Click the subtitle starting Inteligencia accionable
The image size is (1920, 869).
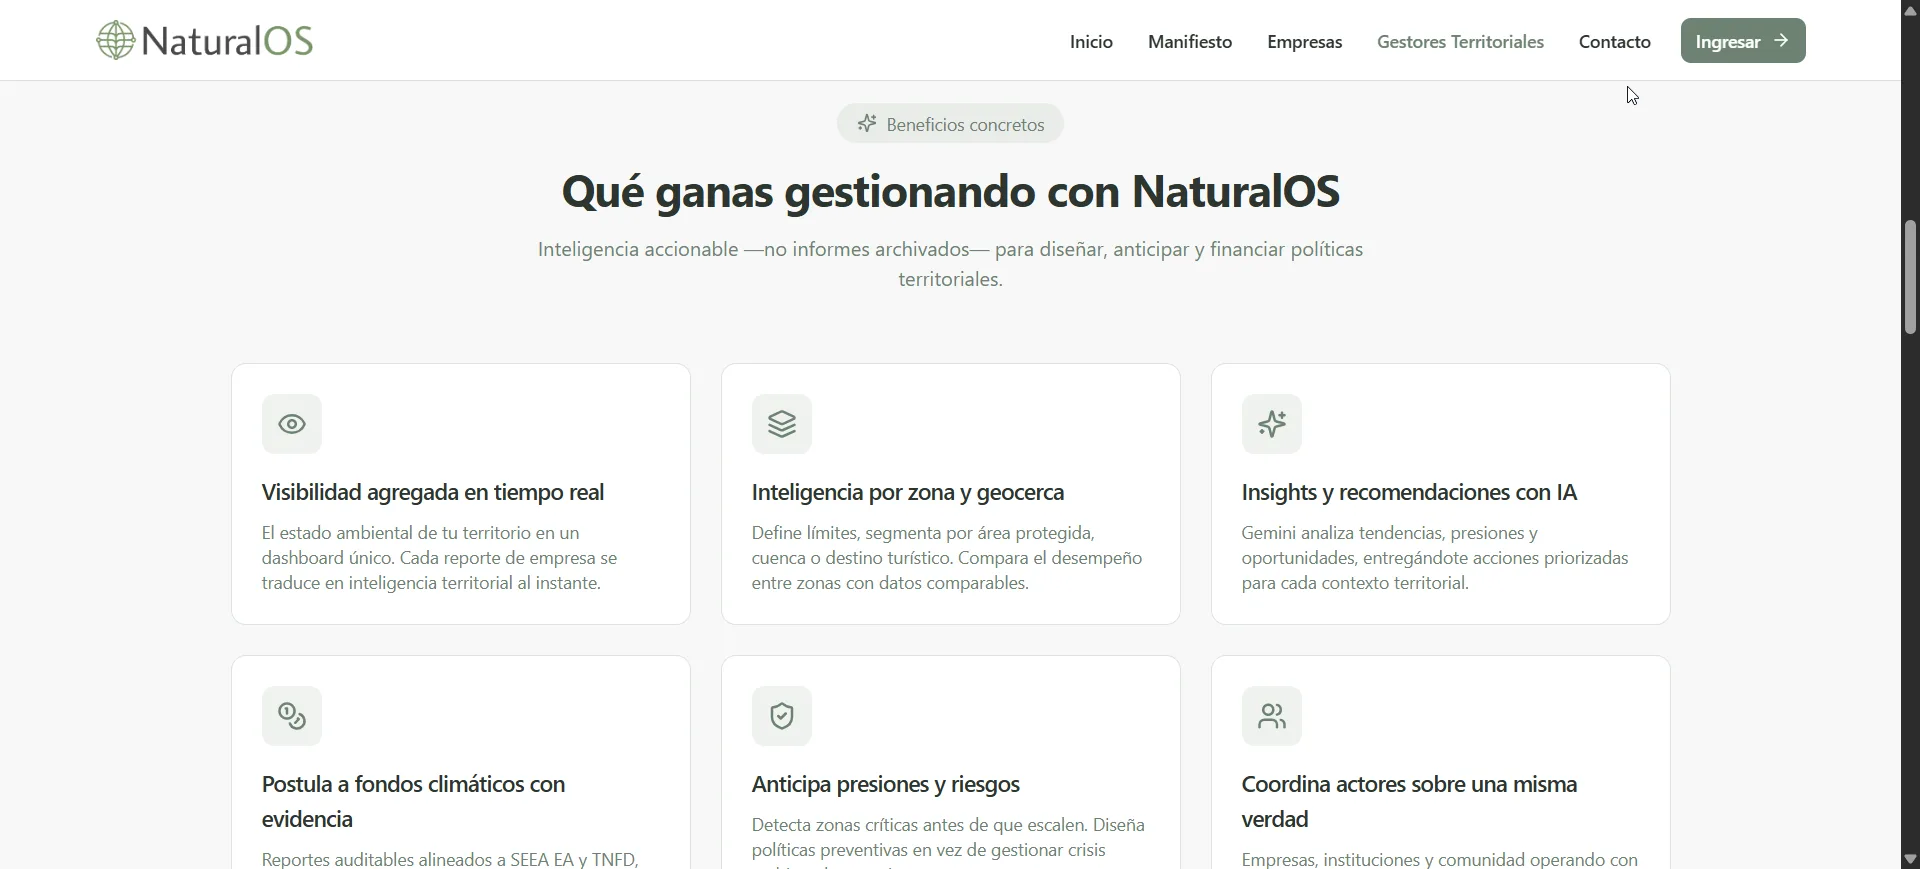click(951, 265)
